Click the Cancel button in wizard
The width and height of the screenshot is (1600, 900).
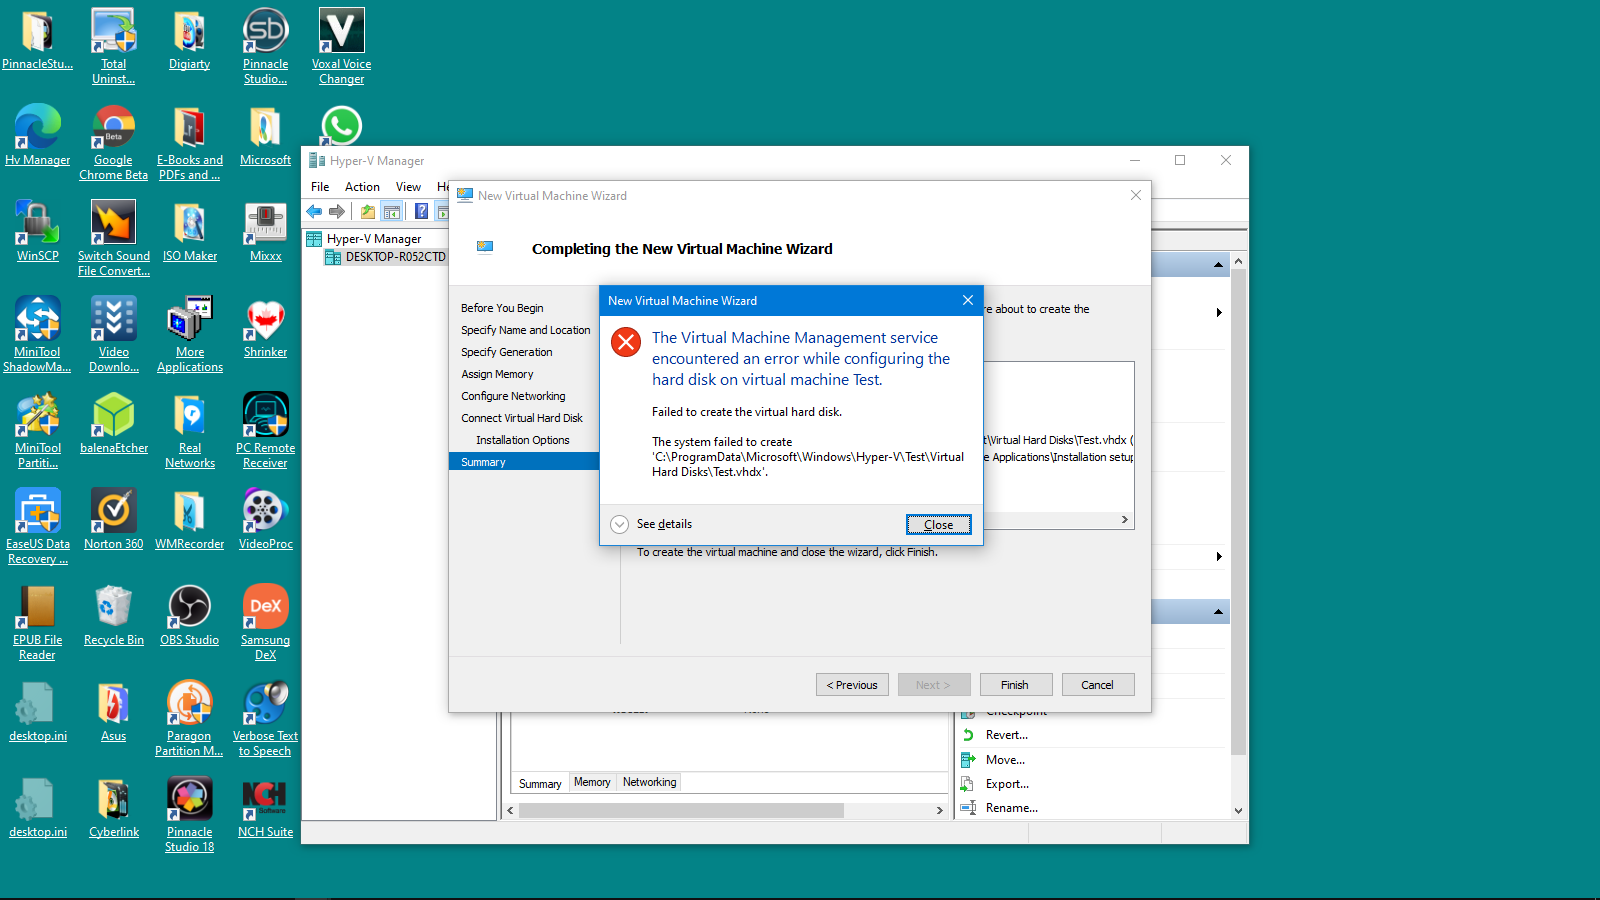click(1098, 685)
